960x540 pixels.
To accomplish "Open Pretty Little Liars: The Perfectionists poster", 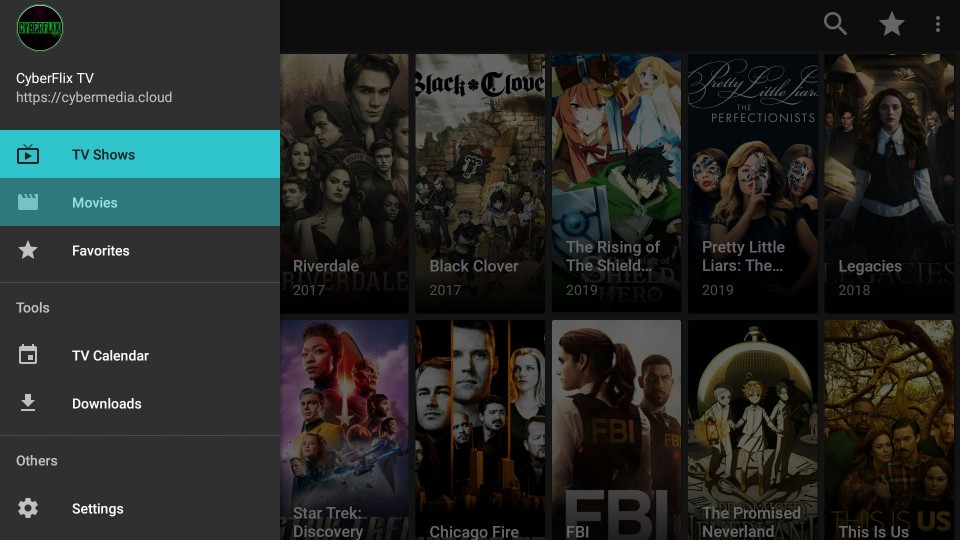I will (752, 183).
